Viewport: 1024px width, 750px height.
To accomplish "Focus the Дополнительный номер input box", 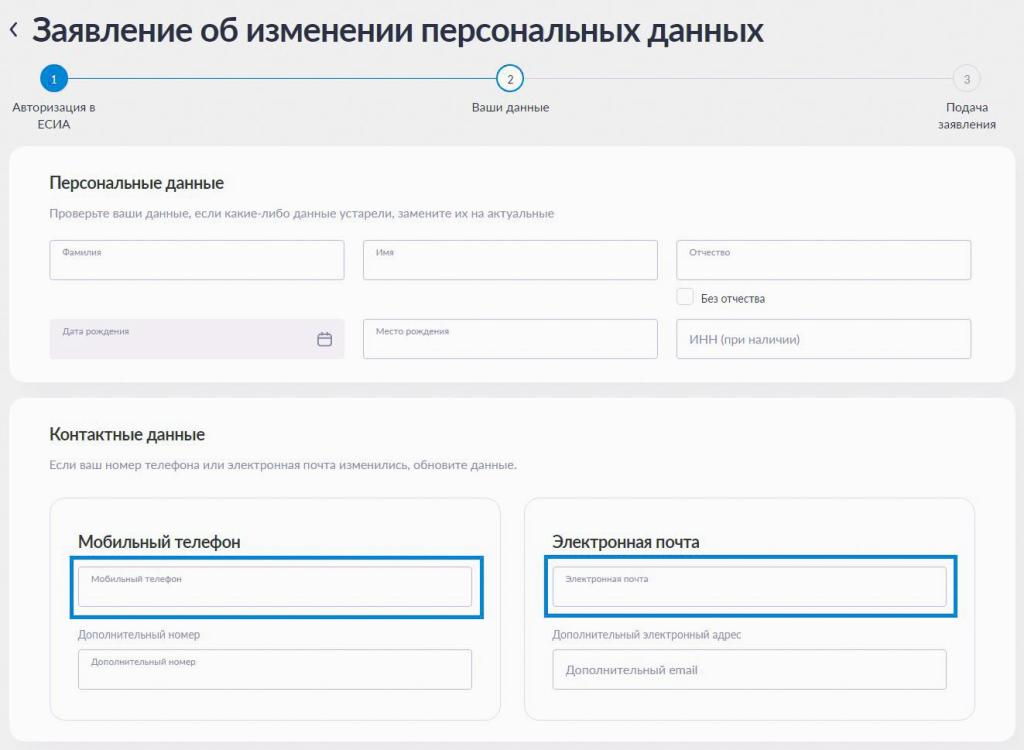I will [x=274, y=670].
